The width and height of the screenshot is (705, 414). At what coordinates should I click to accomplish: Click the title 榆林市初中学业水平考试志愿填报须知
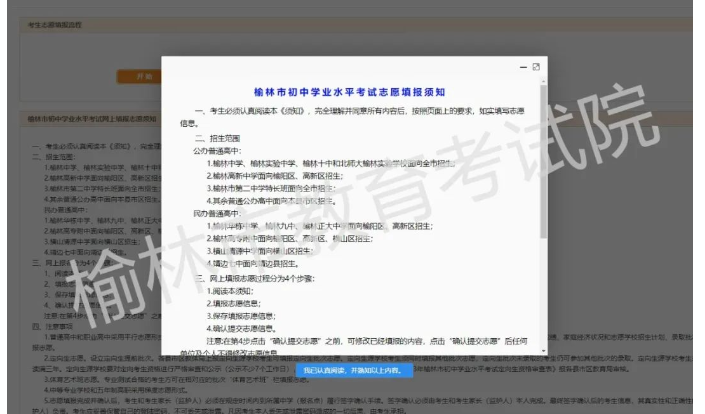[x=349, y=92]
